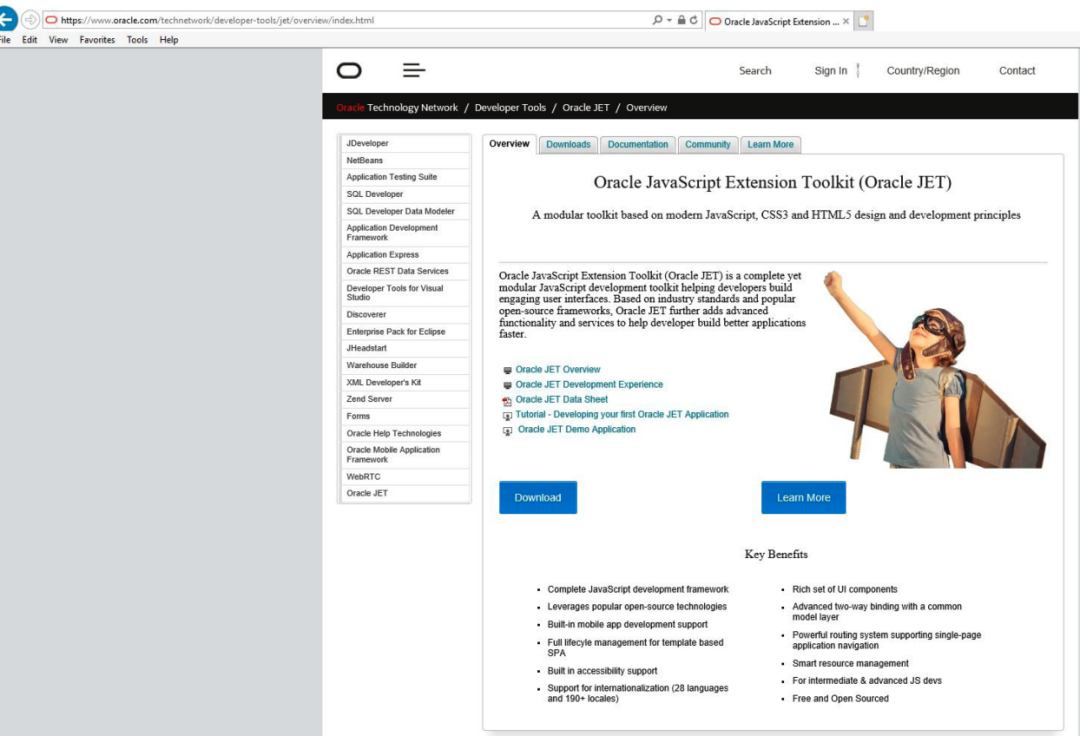Screen dimensions: 1080x736
Task: Click Country/Region link
Action: coord(923,71)
